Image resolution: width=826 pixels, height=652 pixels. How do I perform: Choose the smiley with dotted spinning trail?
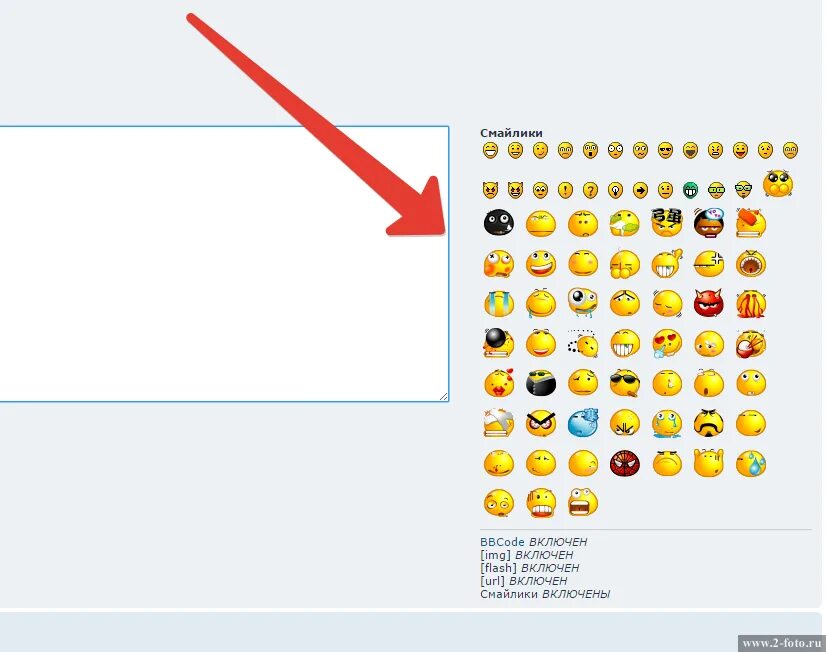click(x=583, y=343)
